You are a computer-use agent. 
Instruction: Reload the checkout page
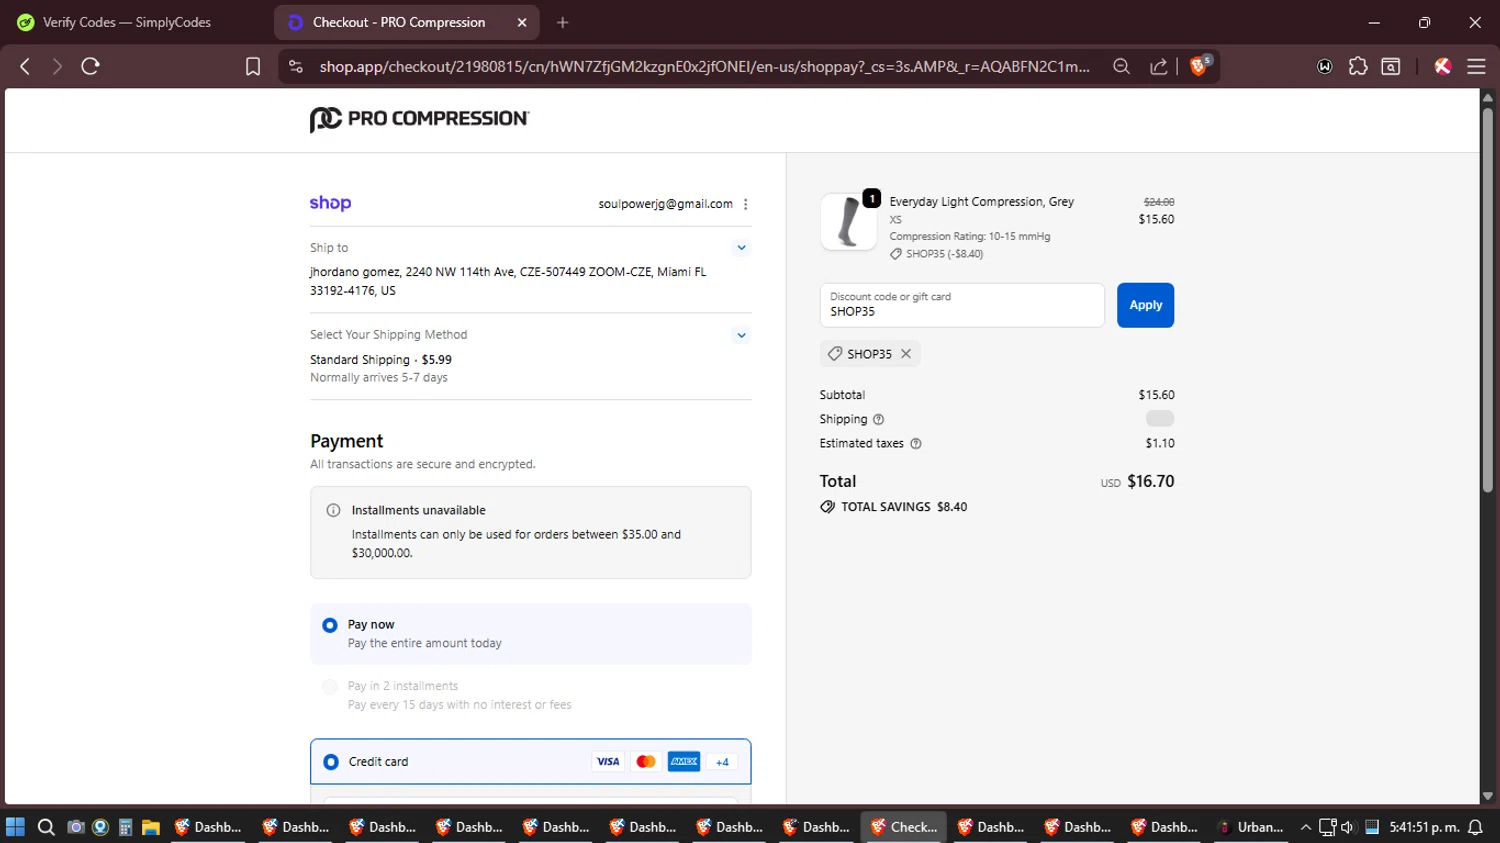click(x=90, y=66)
